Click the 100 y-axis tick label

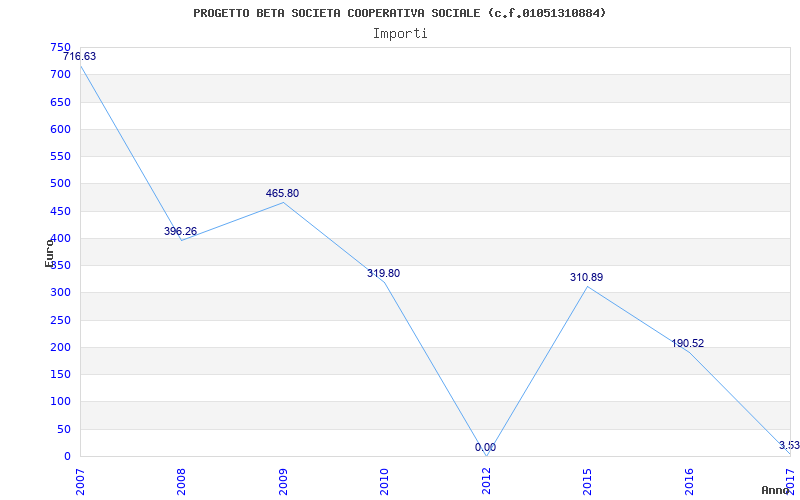60,402
